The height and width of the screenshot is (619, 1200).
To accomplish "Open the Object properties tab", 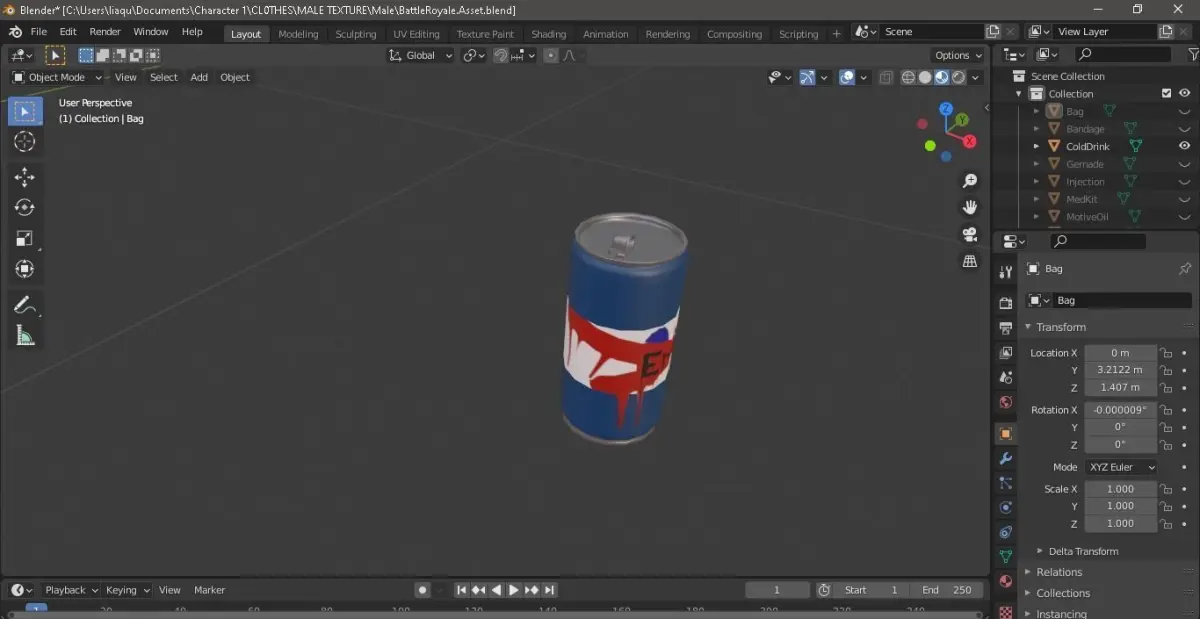I will (x=1006, y=434).
